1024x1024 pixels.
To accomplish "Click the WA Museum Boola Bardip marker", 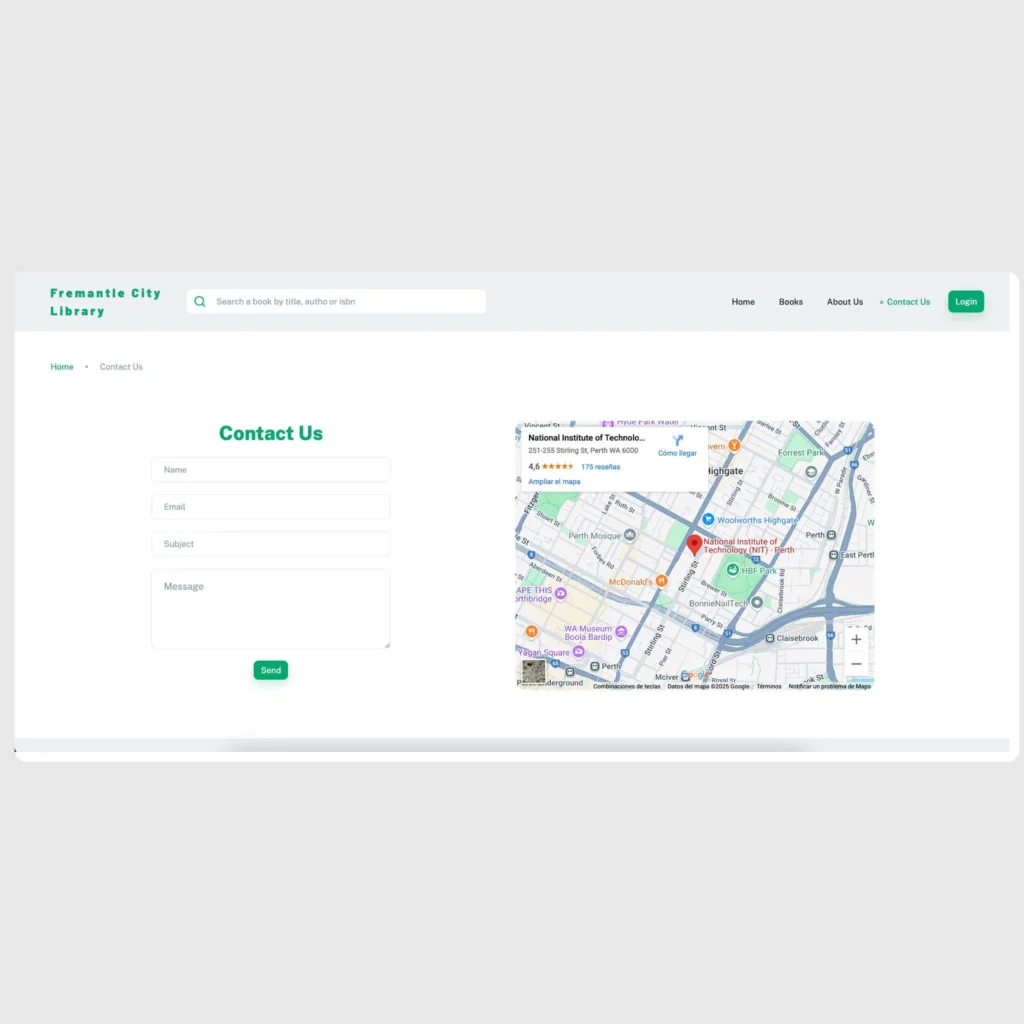I will click(621, 632).
